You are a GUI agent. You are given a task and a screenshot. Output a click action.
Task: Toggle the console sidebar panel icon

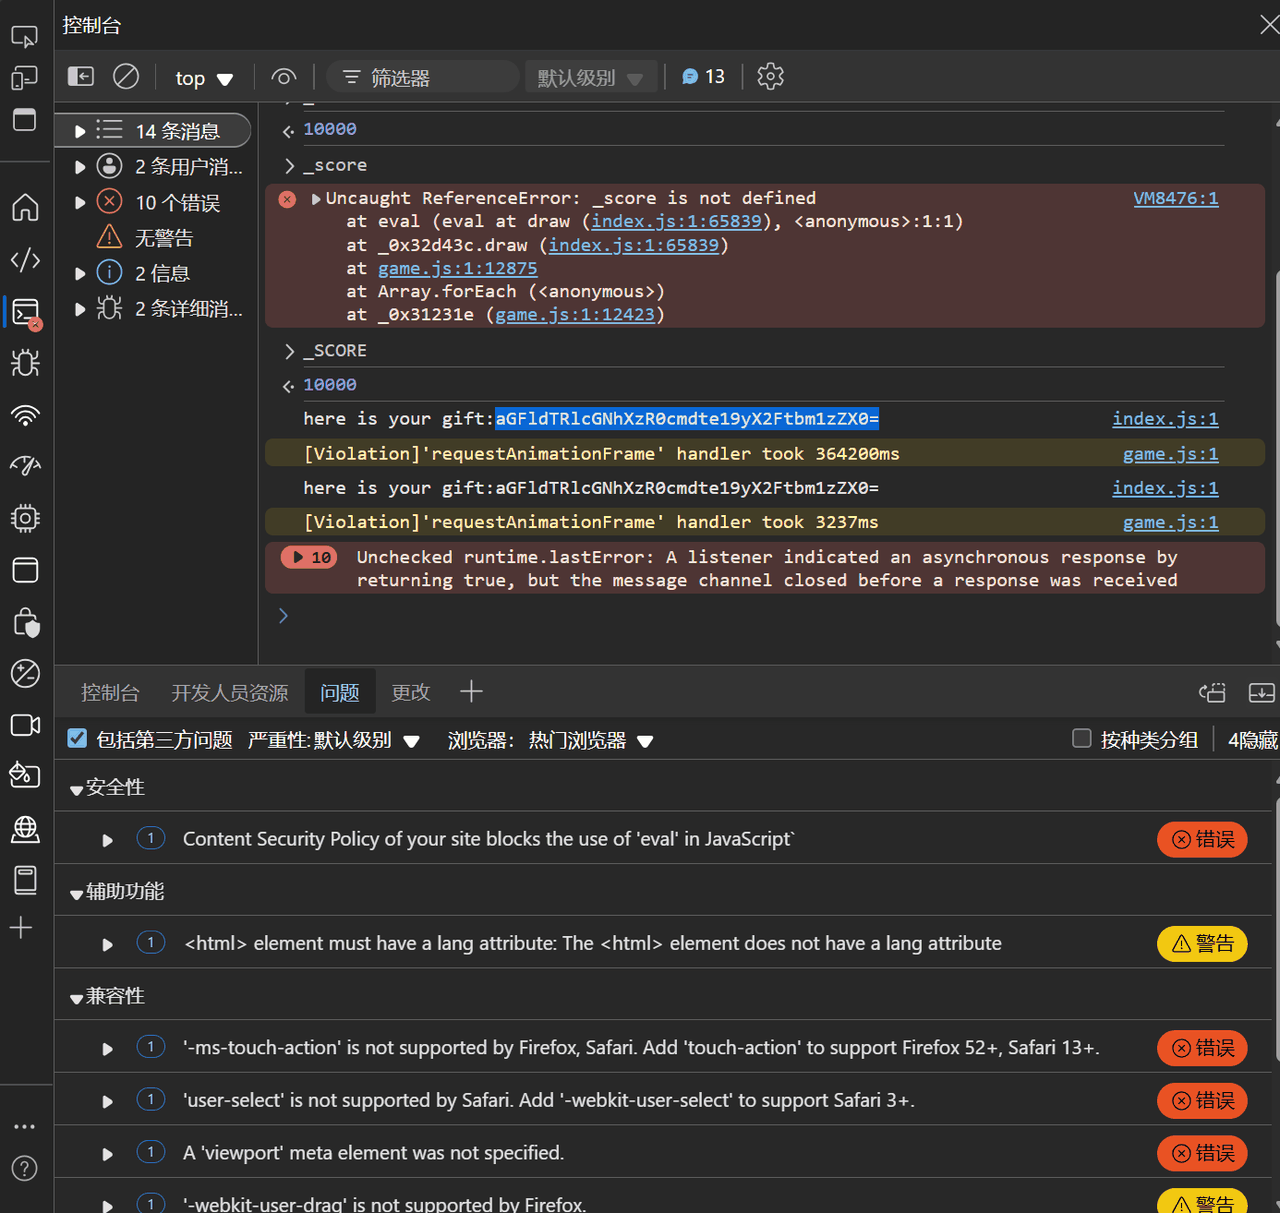[81, 76]
